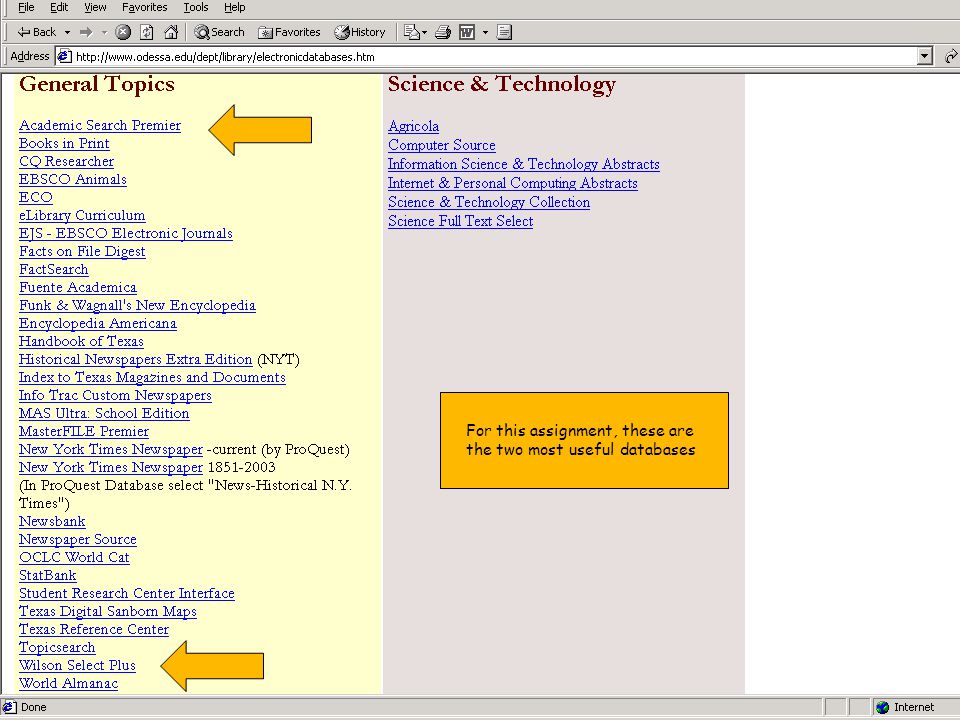Viewport: 960px width, 720px height.
Task: Open the Favorites menu in the menu bar
Action: (x=144, y=7)
